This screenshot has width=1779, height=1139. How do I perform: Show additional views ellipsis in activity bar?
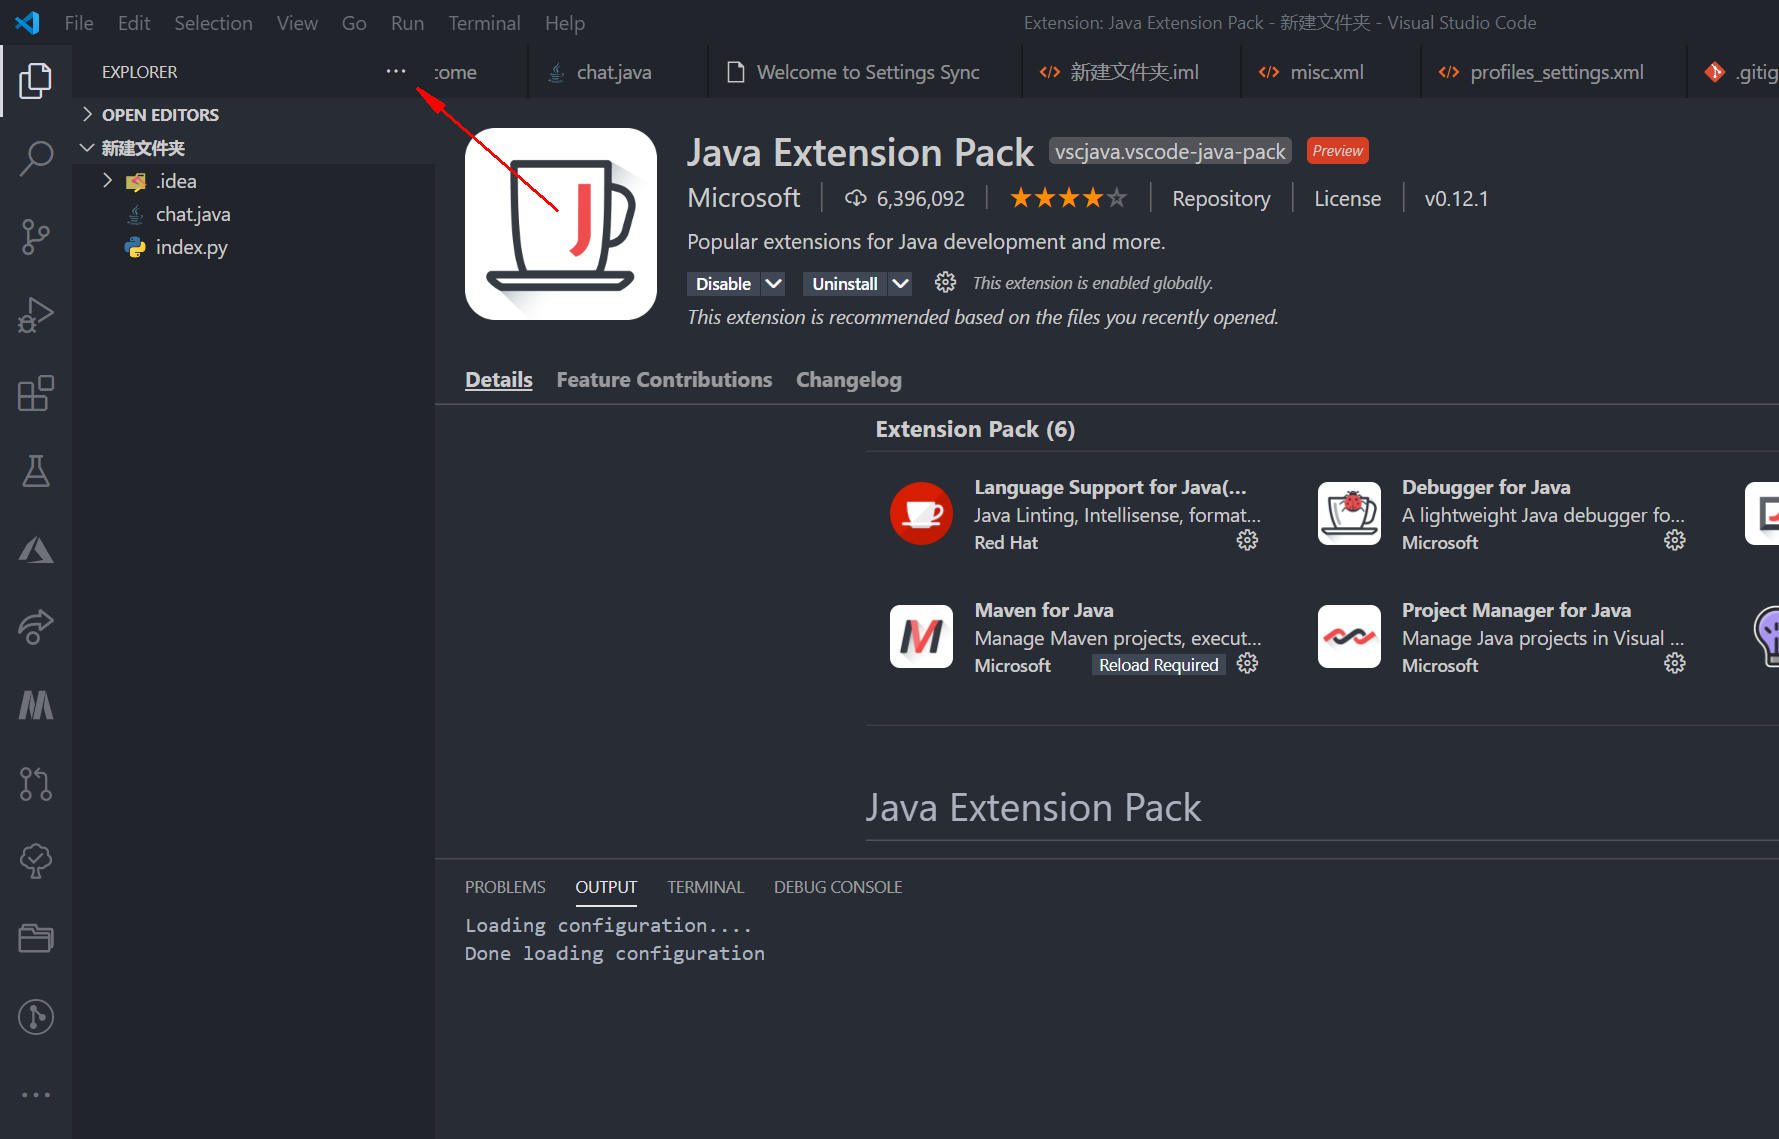pos(36,1095)
